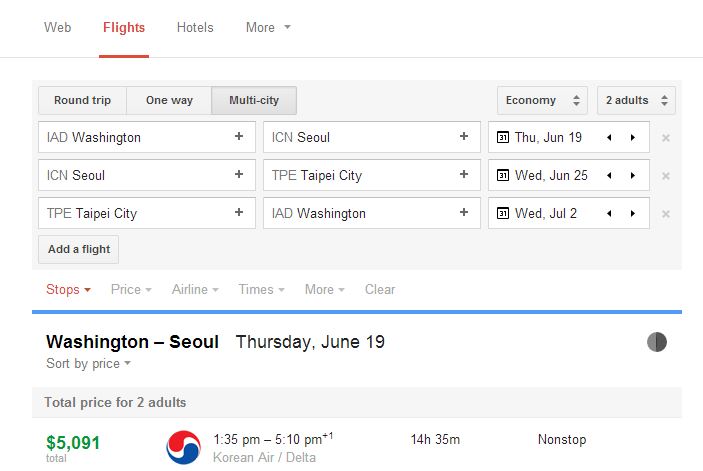The height and width of the screenshot is (471, 703).
Task: Click the plus icon beside IAD Washington origin
Action: pos(239,136)
